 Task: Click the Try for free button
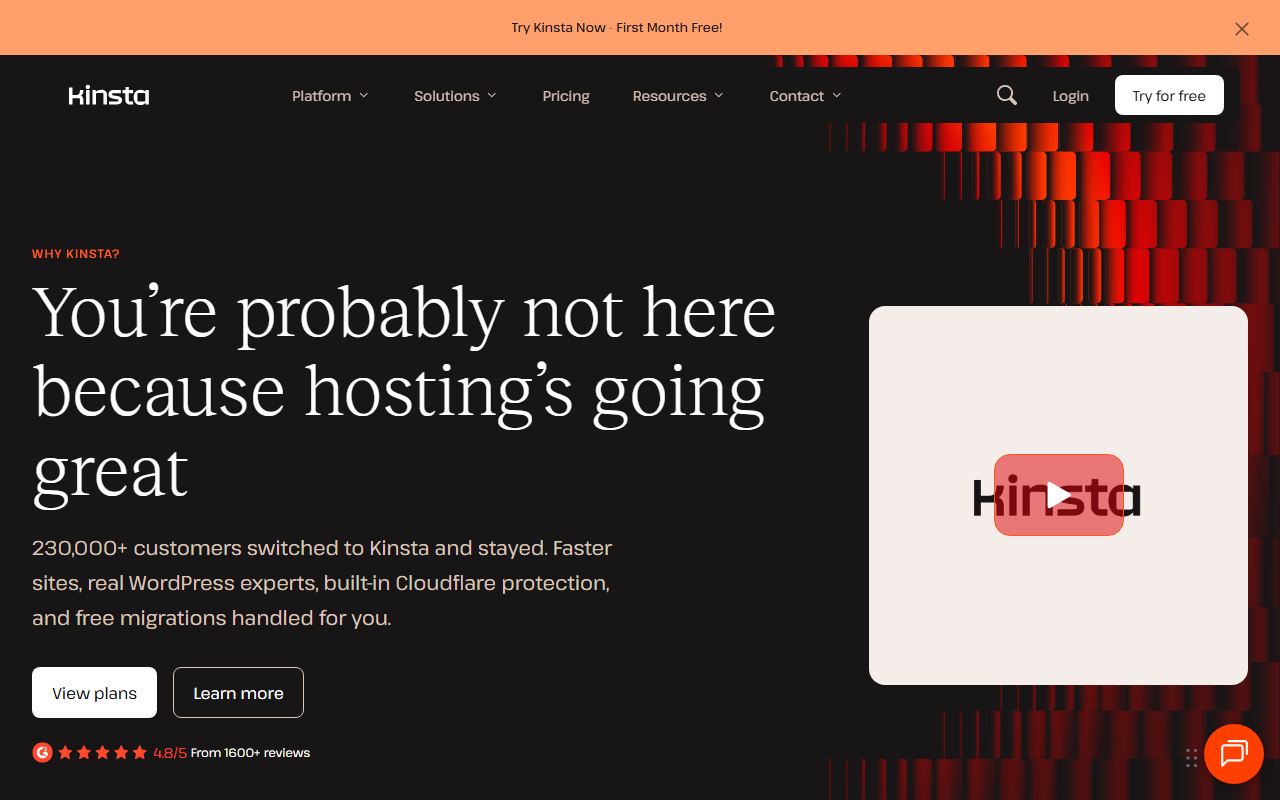click(x=1169, y=95)
